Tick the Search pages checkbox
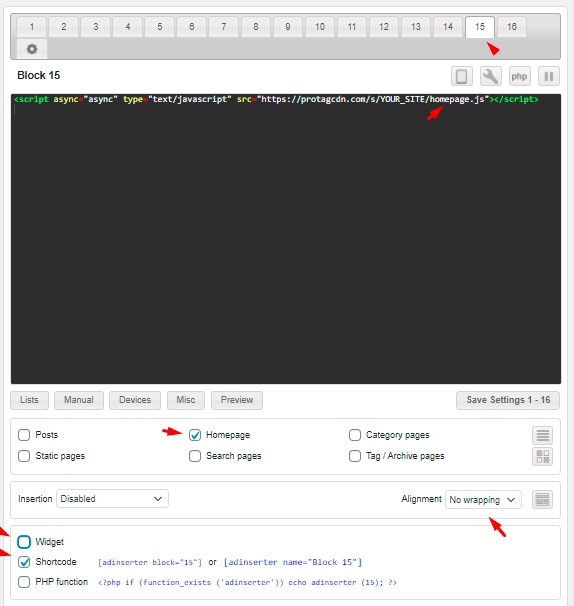574x606 pixels. [x=195, y=456]
